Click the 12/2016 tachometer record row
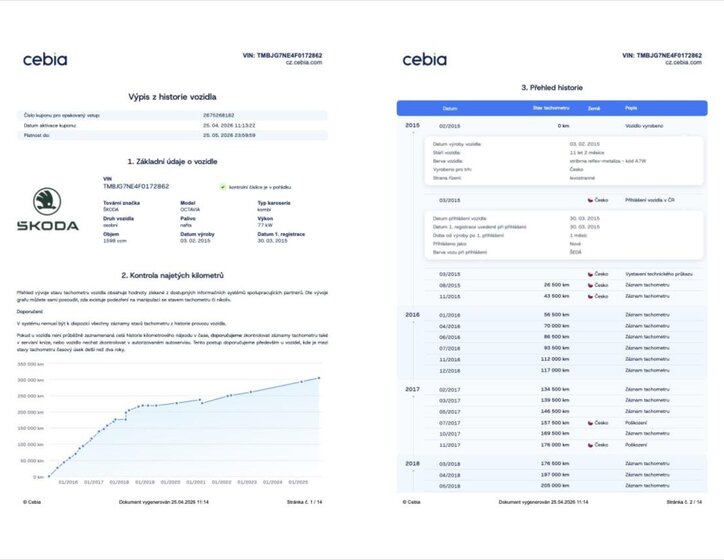The width and height of the screenshot is (724, 560). 560,370
